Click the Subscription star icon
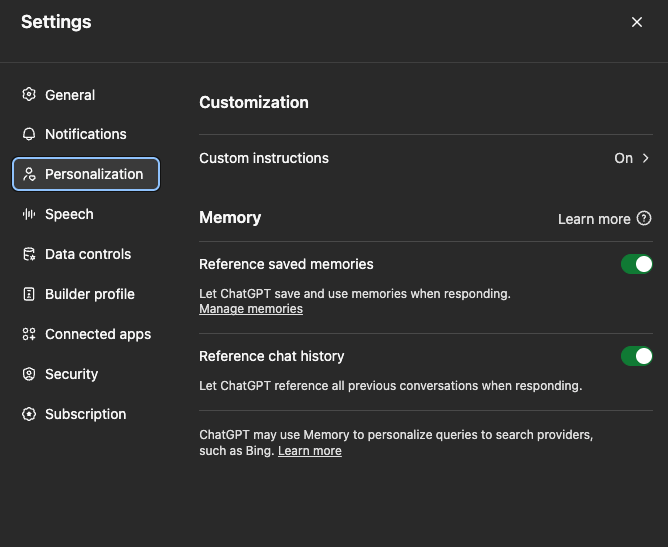The width and height of the screenshot is (668, 547). pos(29,414)
